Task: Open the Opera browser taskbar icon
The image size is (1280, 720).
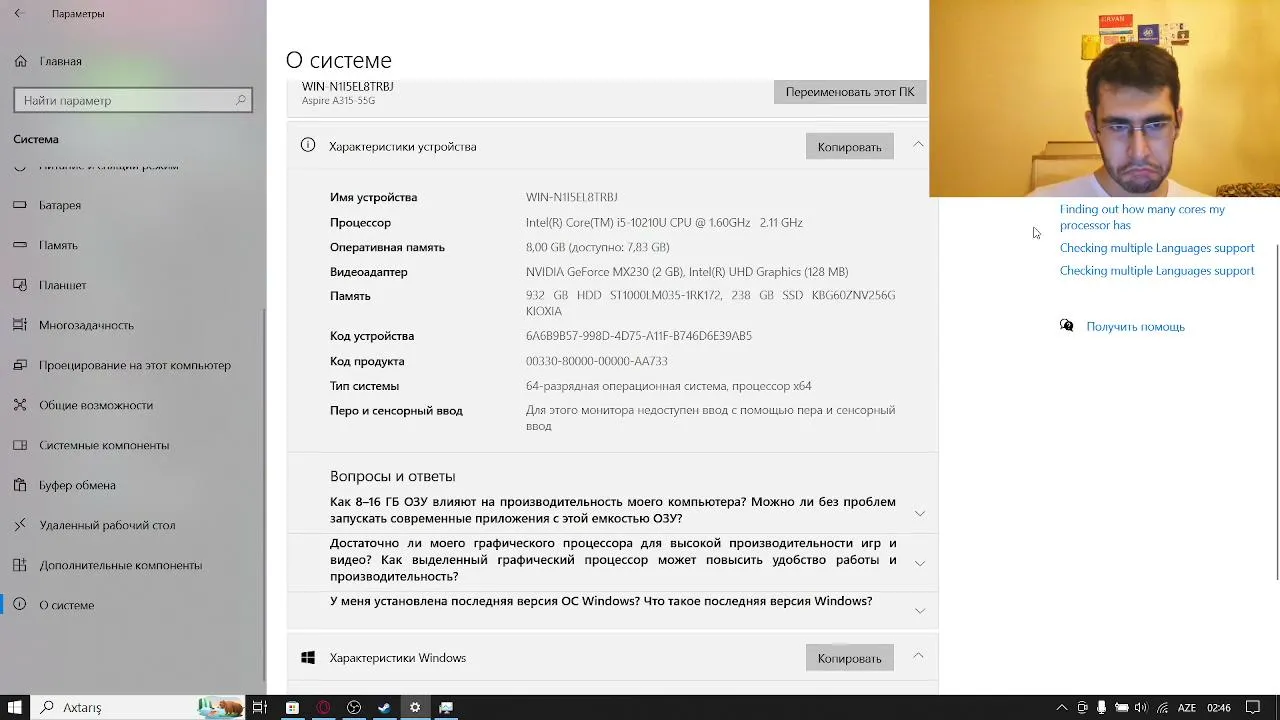Action: click(x=323, y=707)
